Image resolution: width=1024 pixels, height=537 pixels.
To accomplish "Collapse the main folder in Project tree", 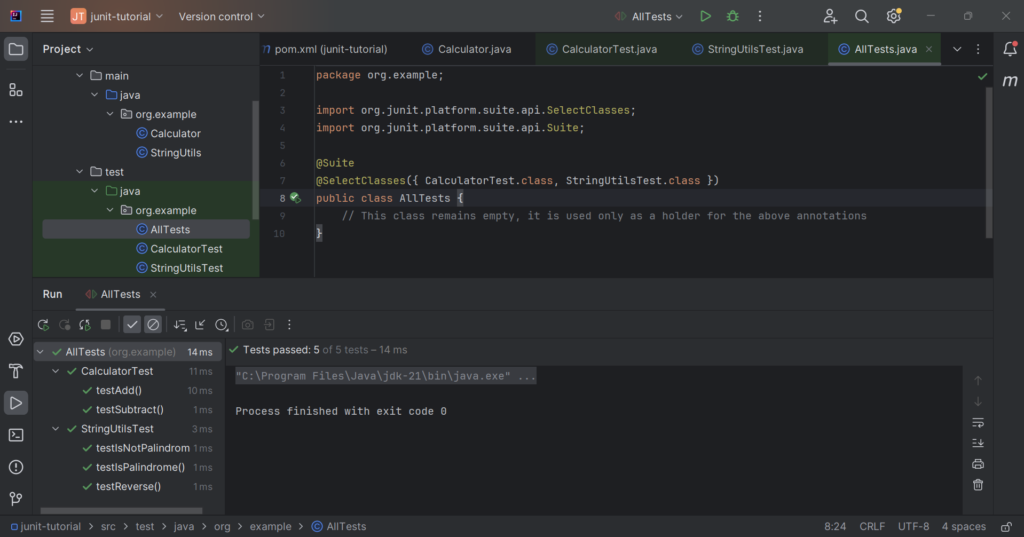I will coord(80,76).
